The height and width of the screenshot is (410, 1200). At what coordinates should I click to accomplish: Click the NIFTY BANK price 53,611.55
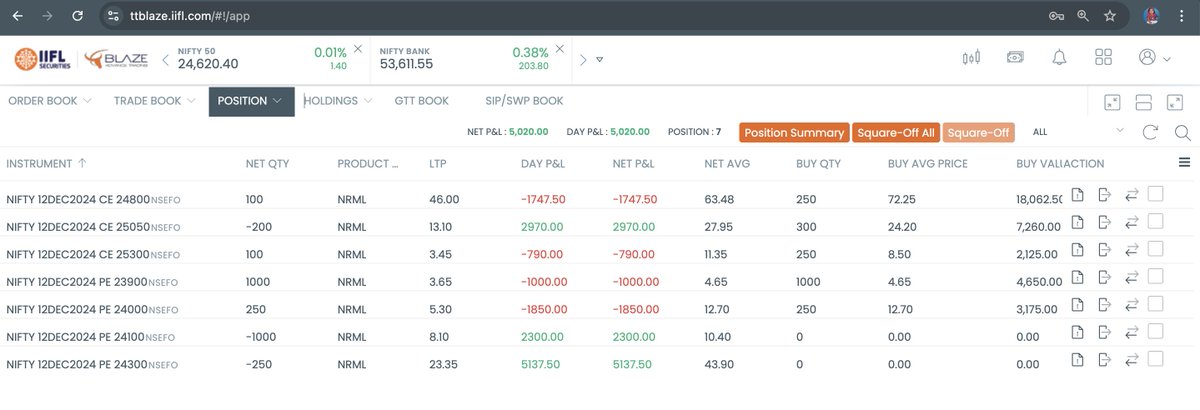click(x=406, y=64)
